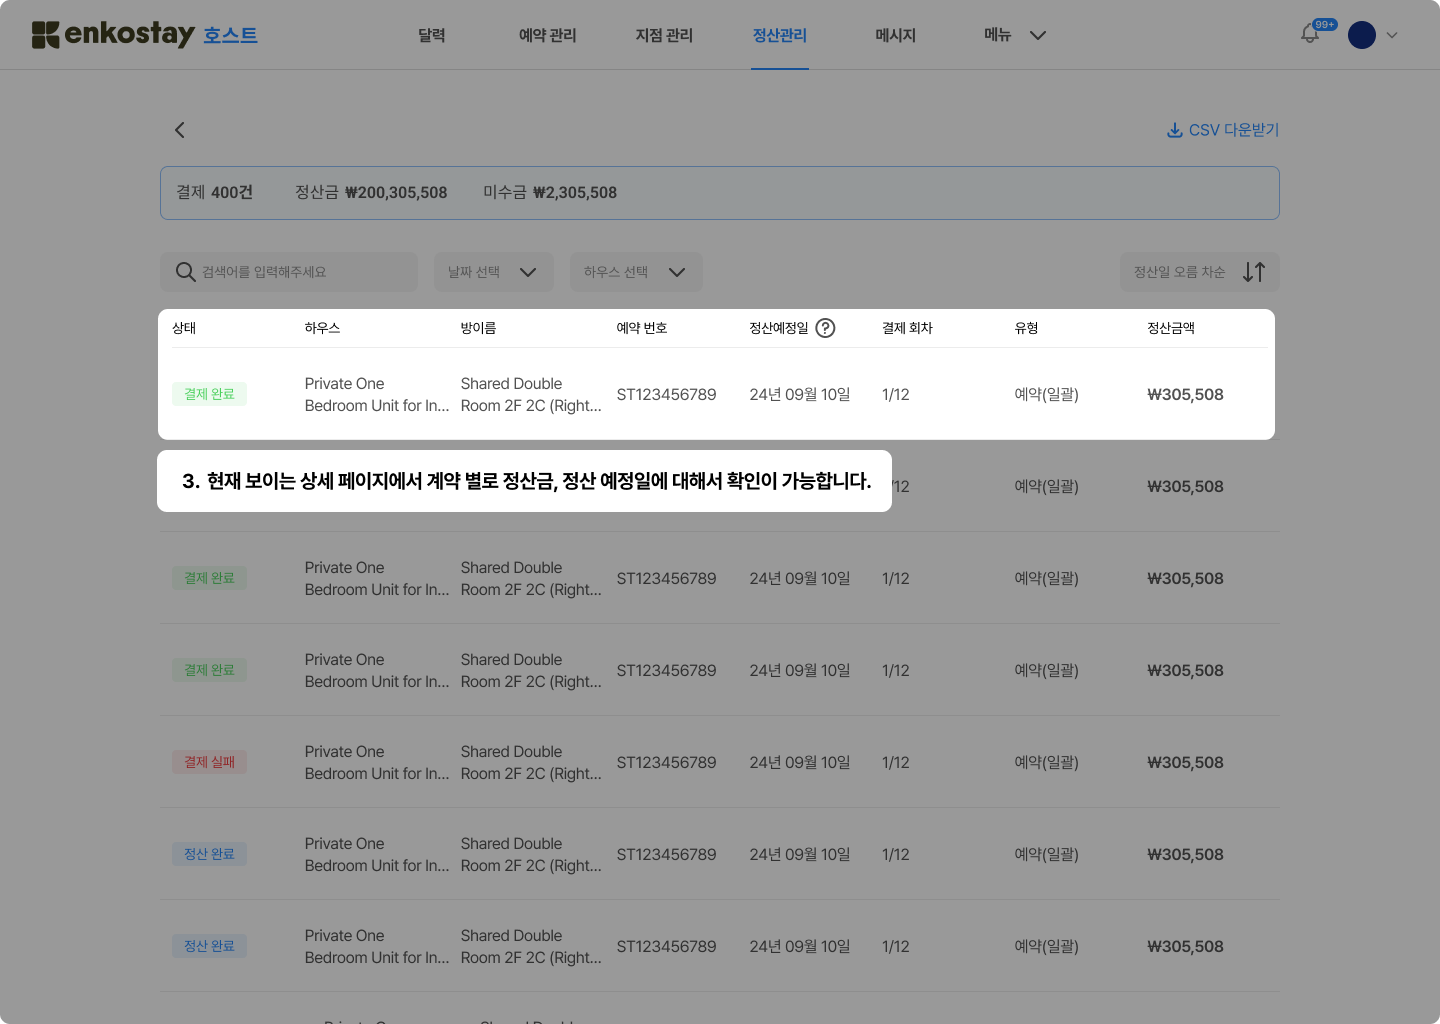Open the 예약 관리 tab

point(547,35)
